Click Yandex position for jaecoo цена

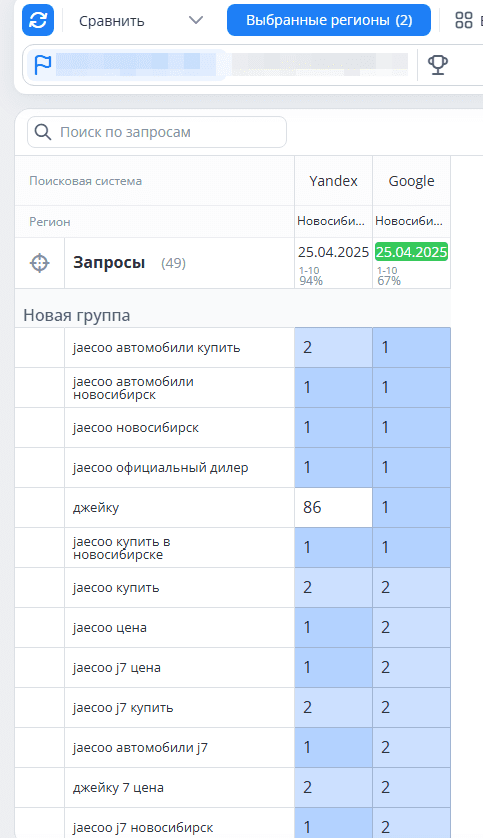click(x=333, y=627)
